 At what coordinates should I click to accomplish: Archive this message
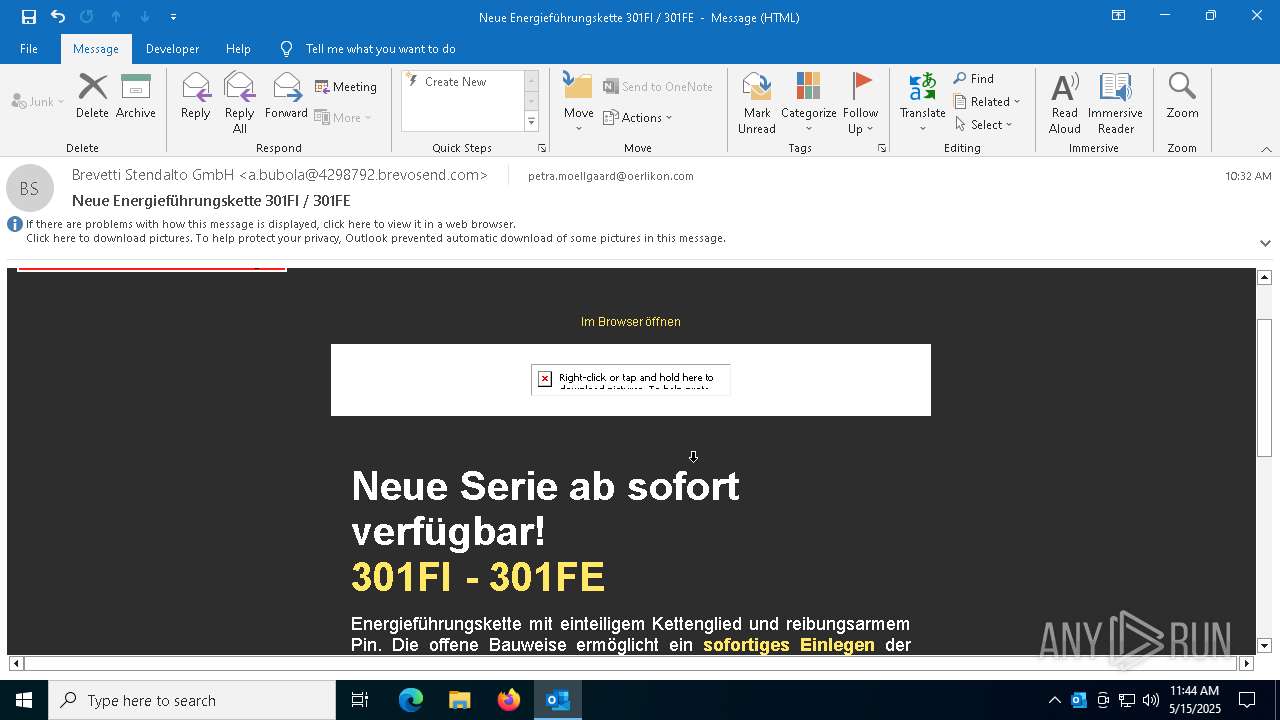coord(135,96)
